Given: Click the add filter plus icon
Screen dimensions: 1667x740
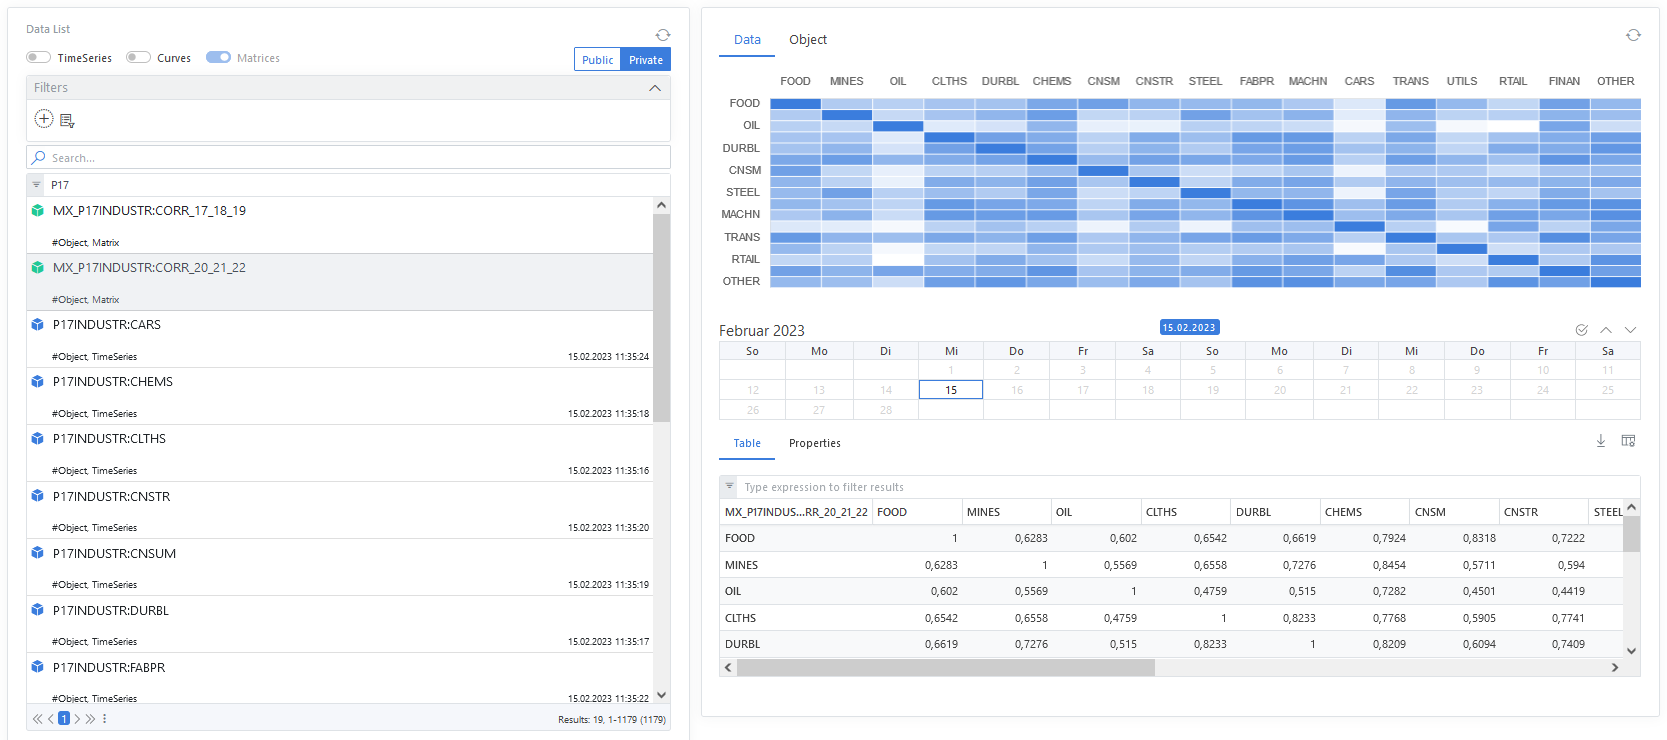Looking at the screenshot, I should [x=44, y=119].
